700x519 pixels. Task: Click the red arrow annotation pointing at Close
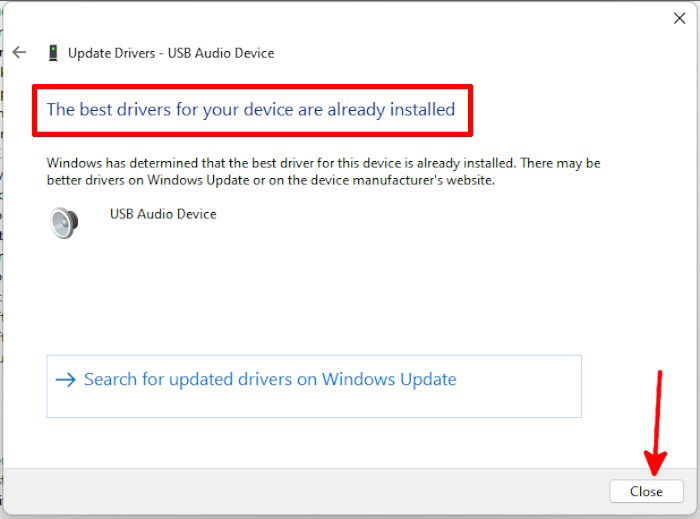(x=656, y=423)
